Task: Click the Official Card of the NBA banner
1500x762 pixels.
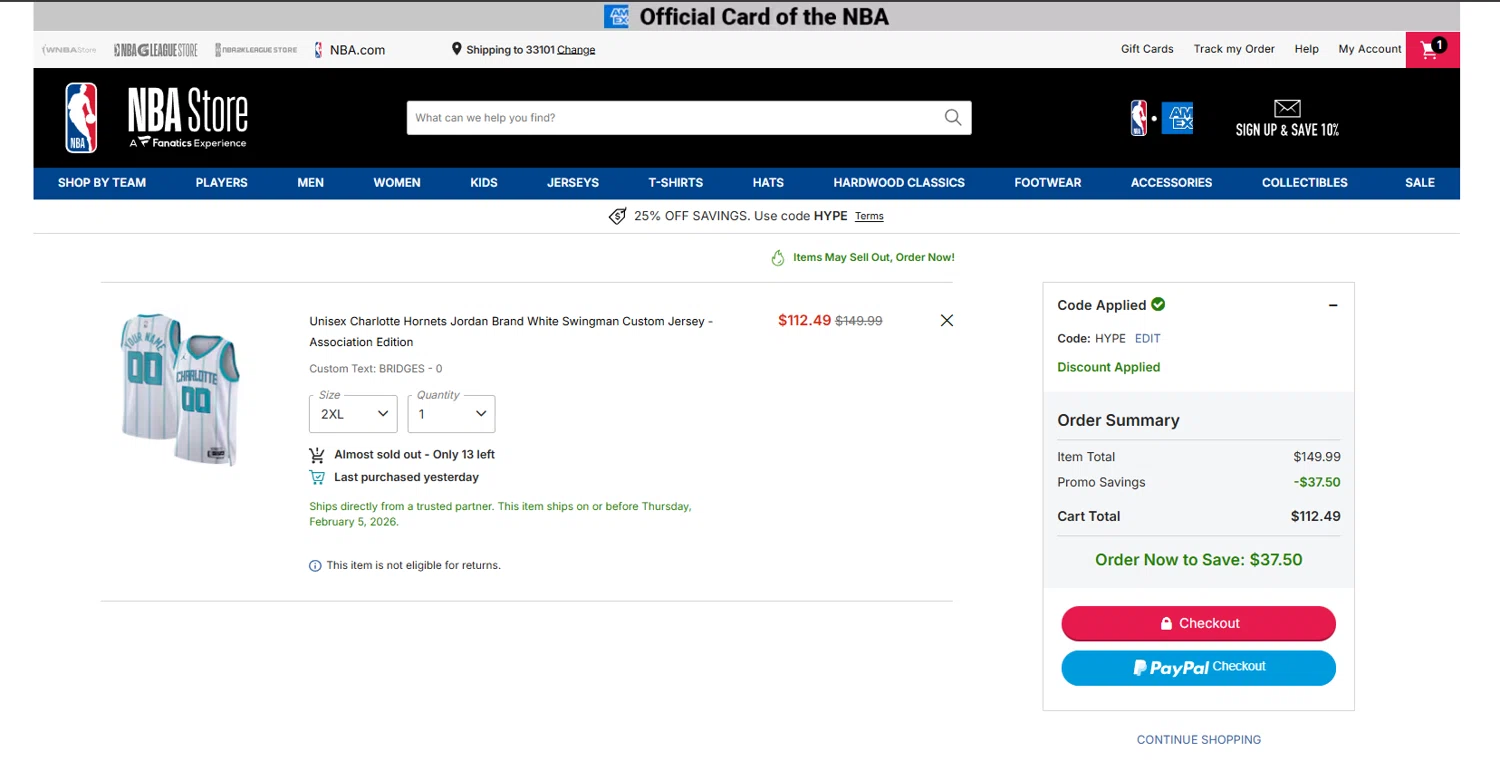Action: (x=746, y=17)
